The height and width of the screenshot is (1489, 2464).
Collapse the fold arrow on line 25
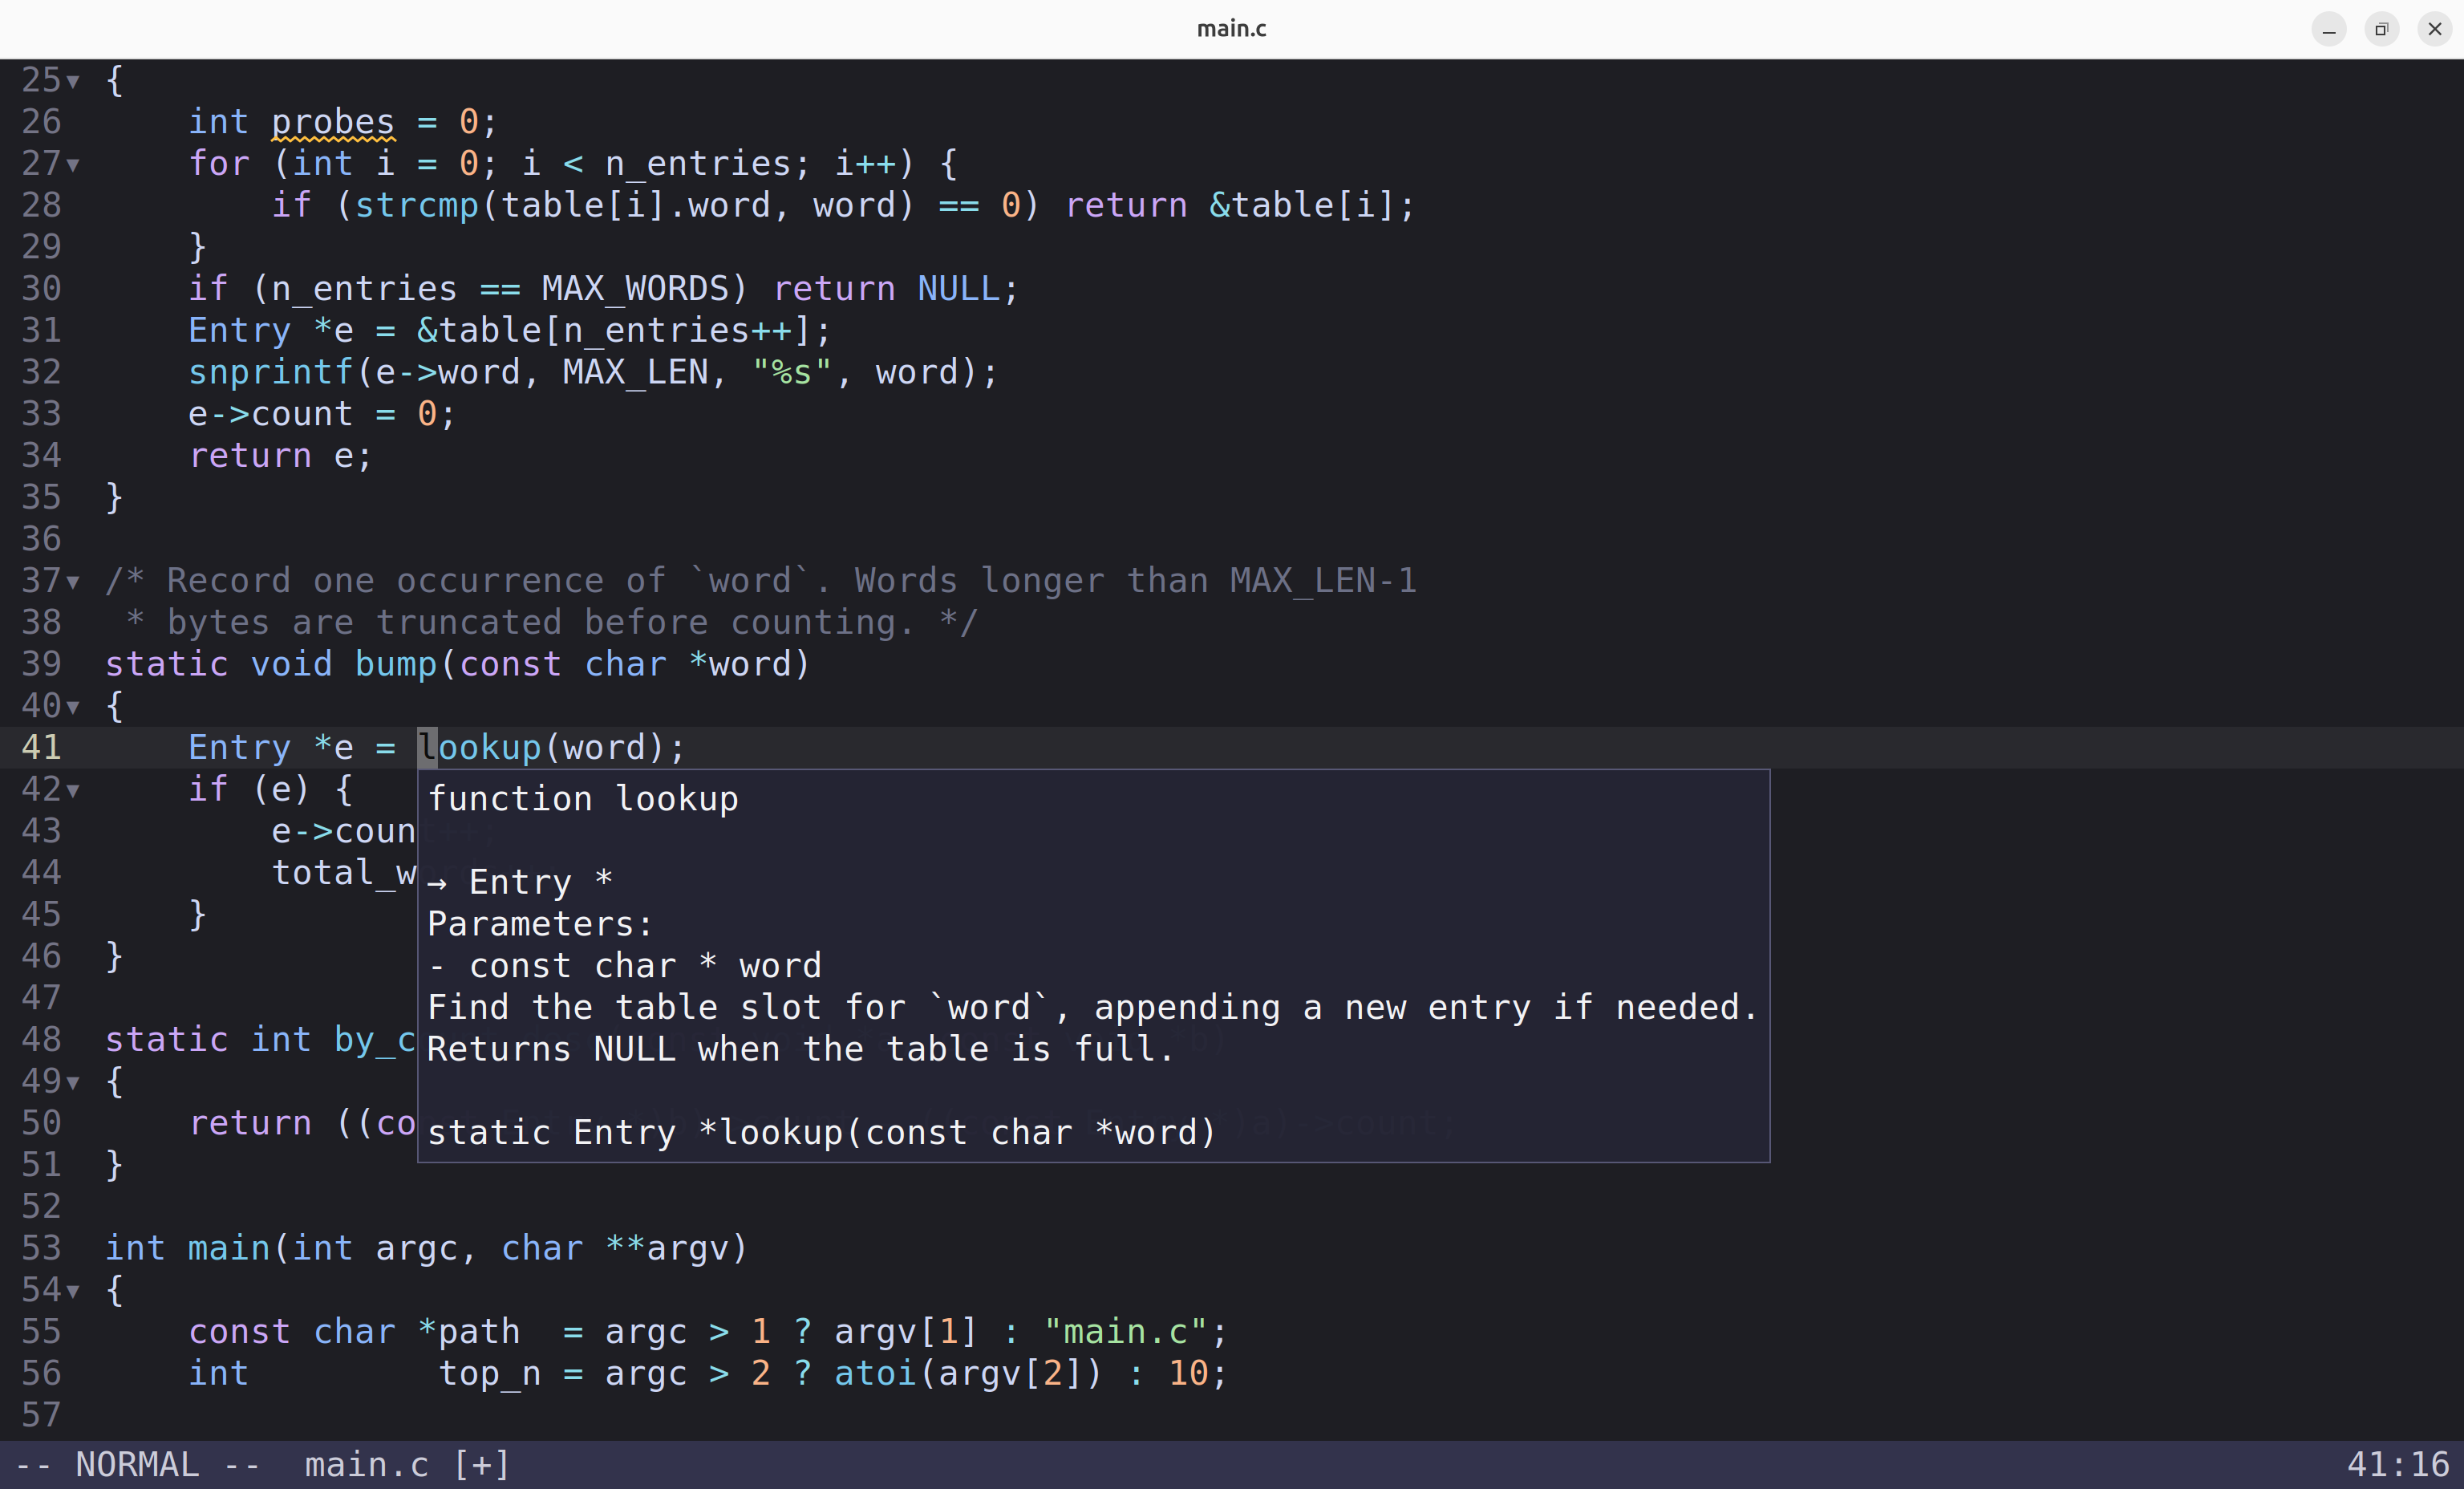[73, 81]
